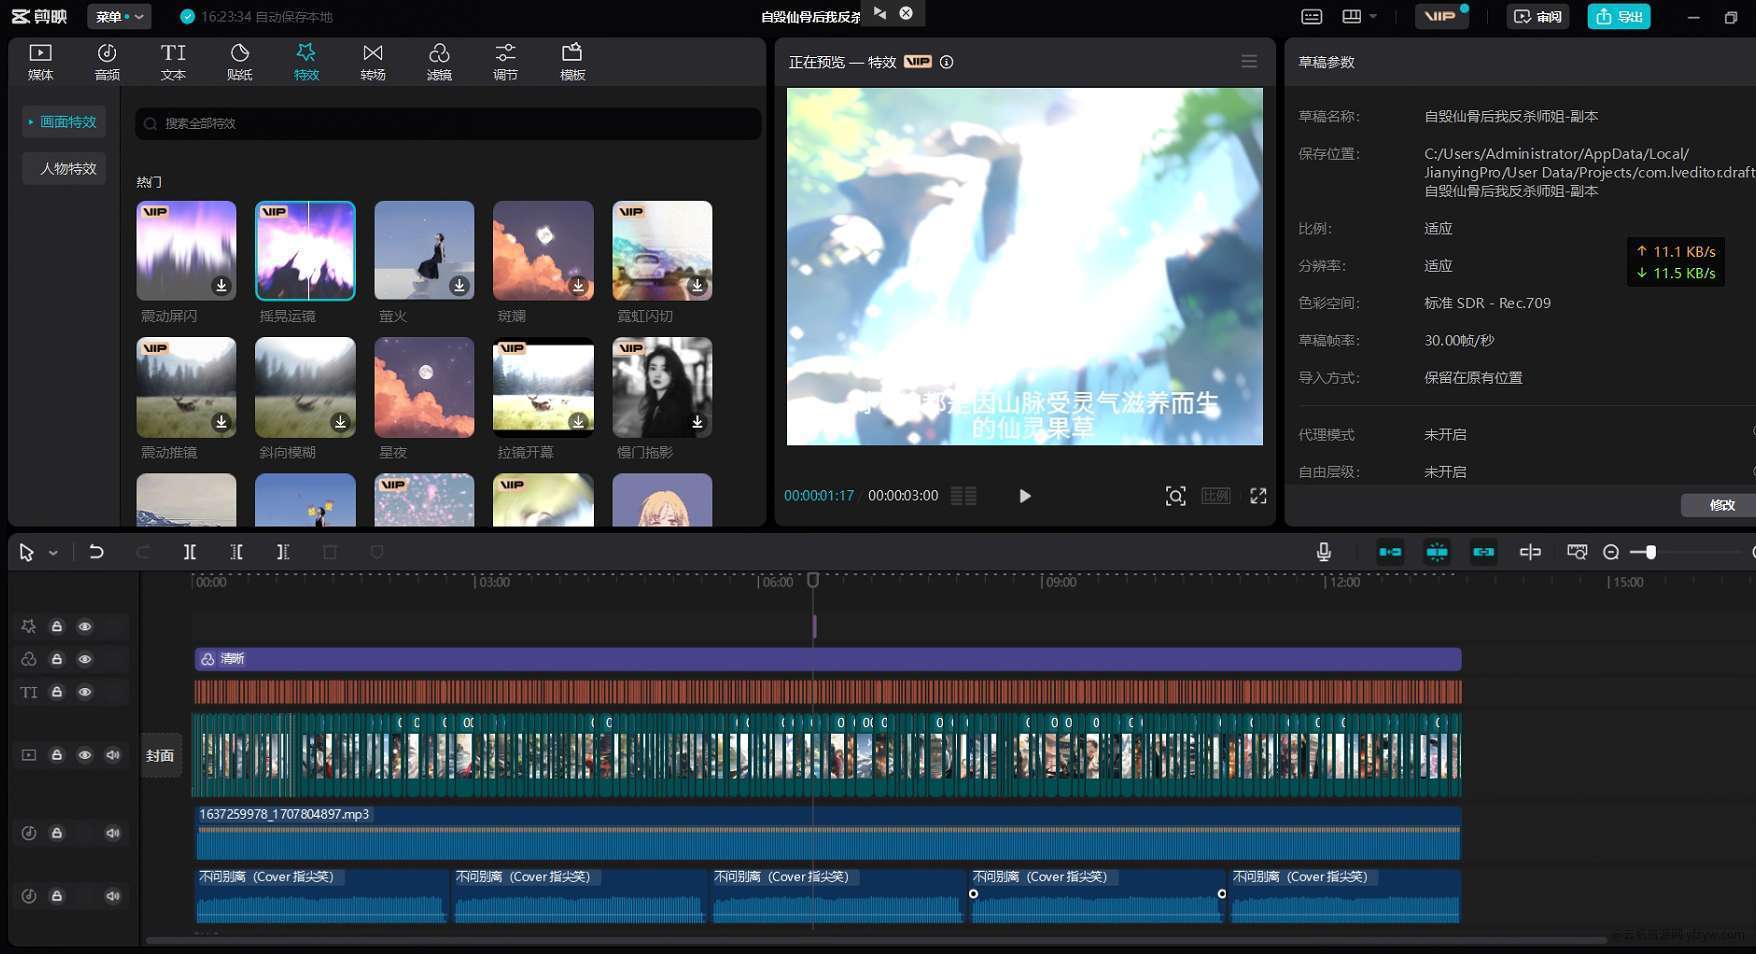Click the 封面 cover button
The width and height of the screenshot is (1756, 954).
point(160,755)
